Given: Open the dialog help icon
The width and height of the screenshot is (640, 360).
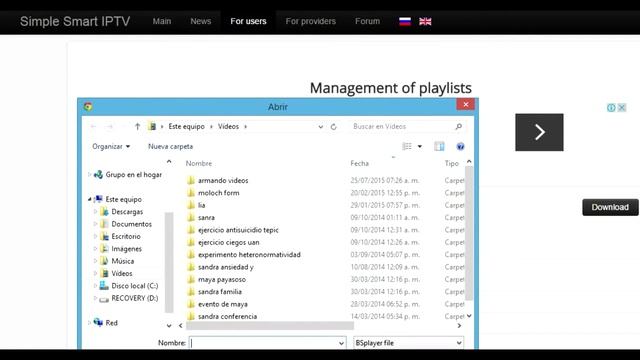Looking at the screenshot, I should (x=460, y=146).
